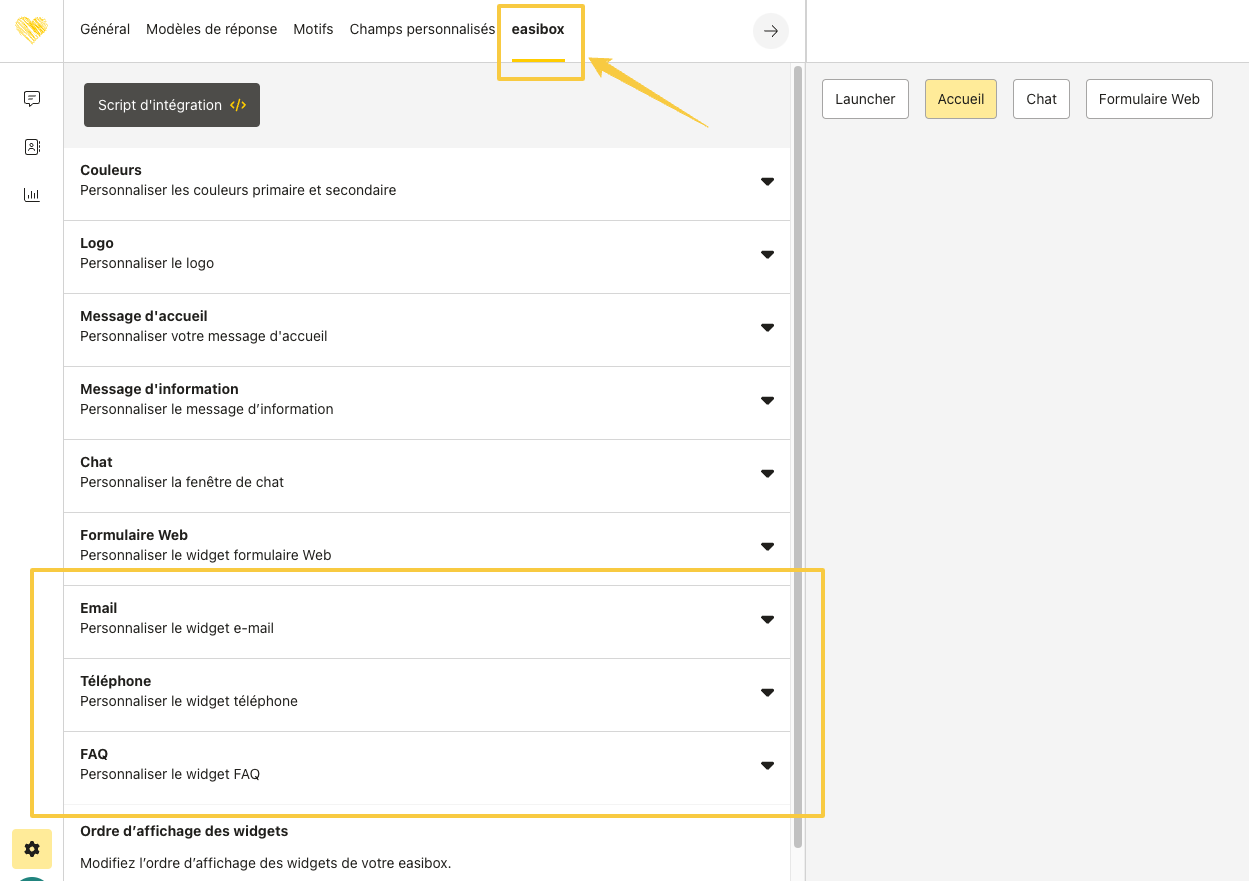The image size is (1249, 881).
Task: Click the settings gear icon
Action: pos(32,849)
